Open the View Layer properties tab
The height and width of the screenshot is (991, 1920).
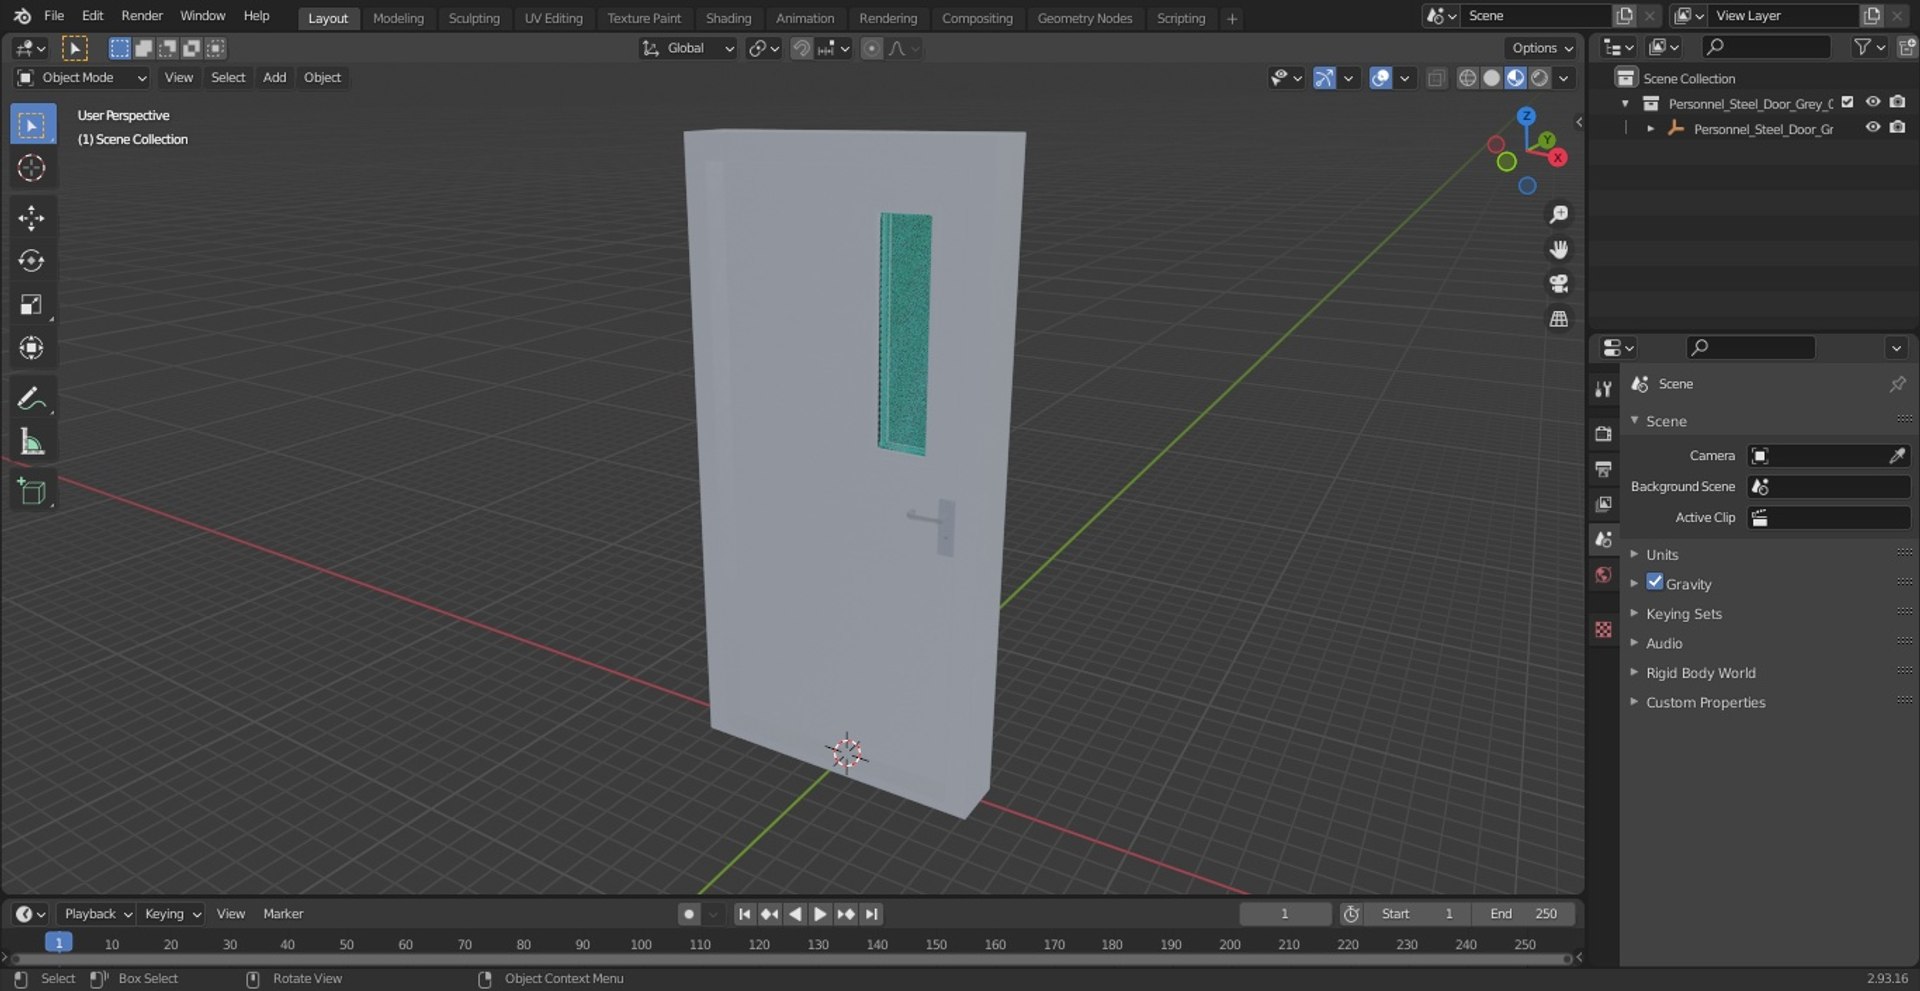(x=1603, y=504)
